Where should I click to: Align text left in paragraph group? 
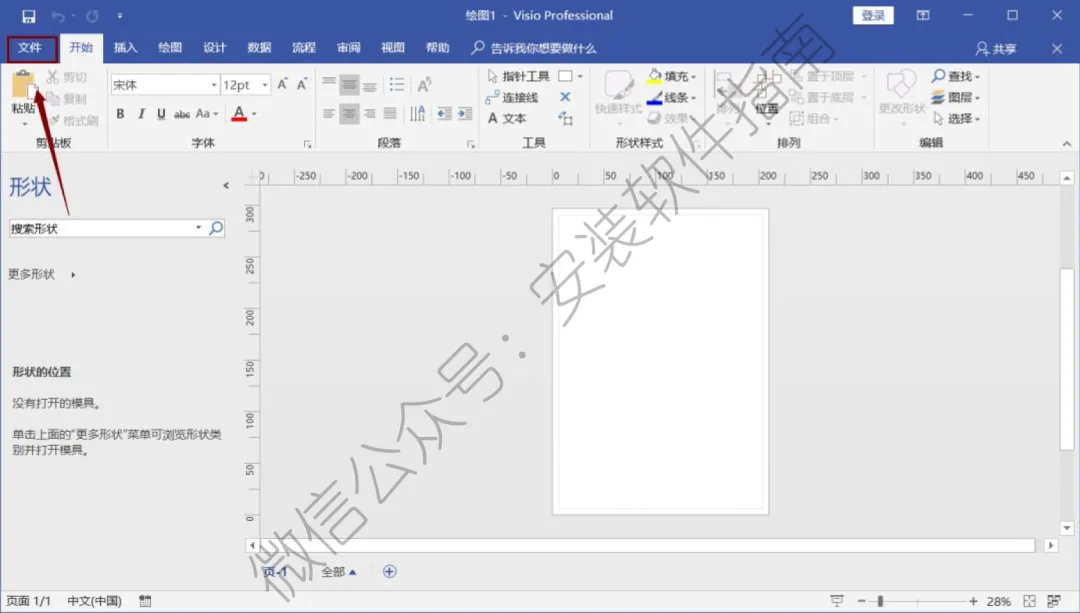[x=329, y=114]
